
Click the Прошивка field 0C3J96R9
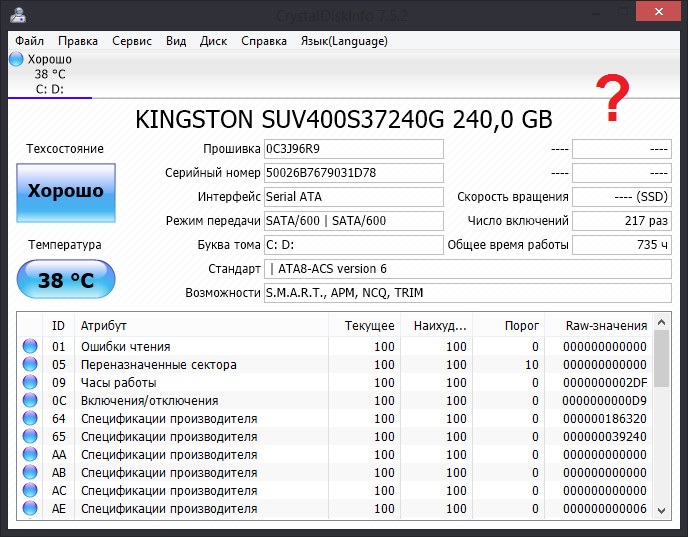point(354,149)
